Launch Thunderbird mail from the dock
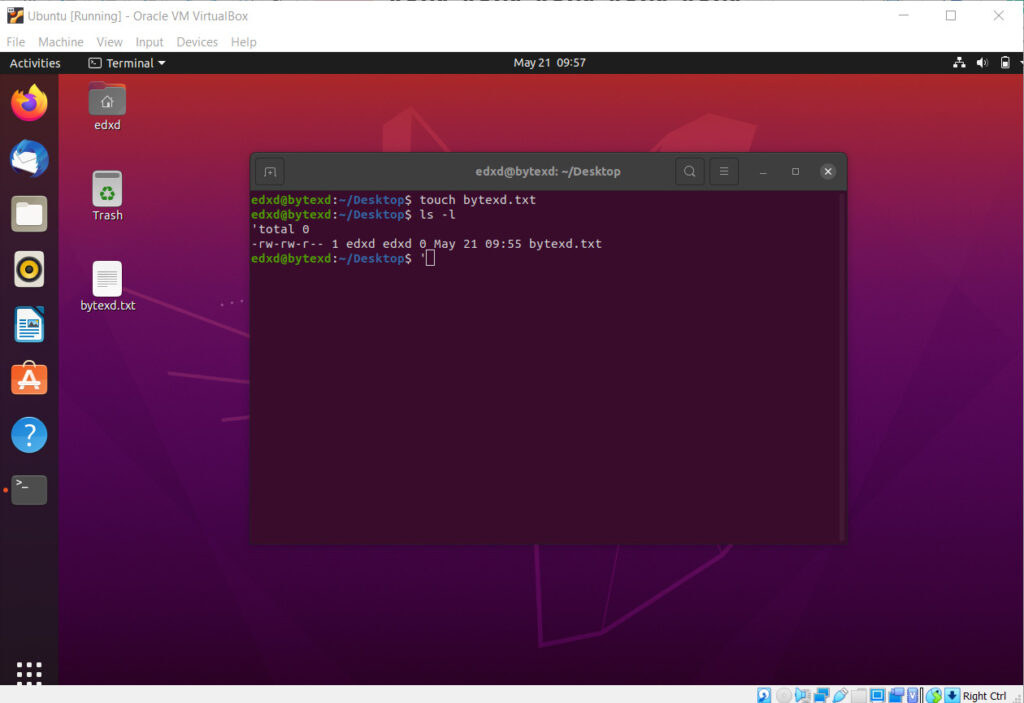 click(28, 157)
